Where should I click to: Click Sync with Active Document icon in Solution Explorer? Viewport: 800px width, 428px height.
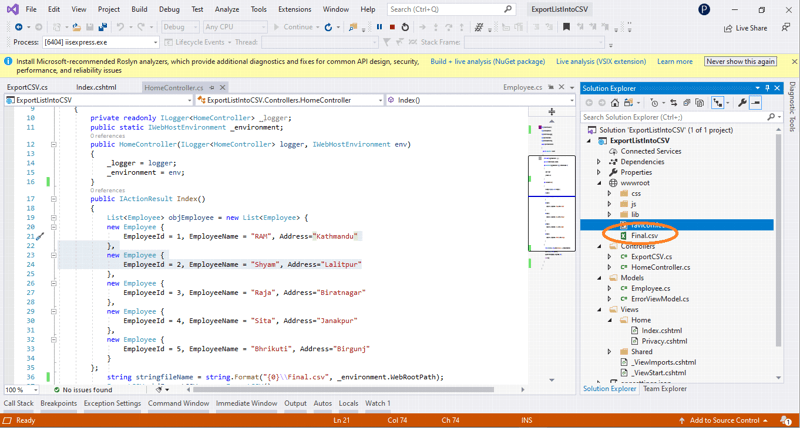point(672,103)
